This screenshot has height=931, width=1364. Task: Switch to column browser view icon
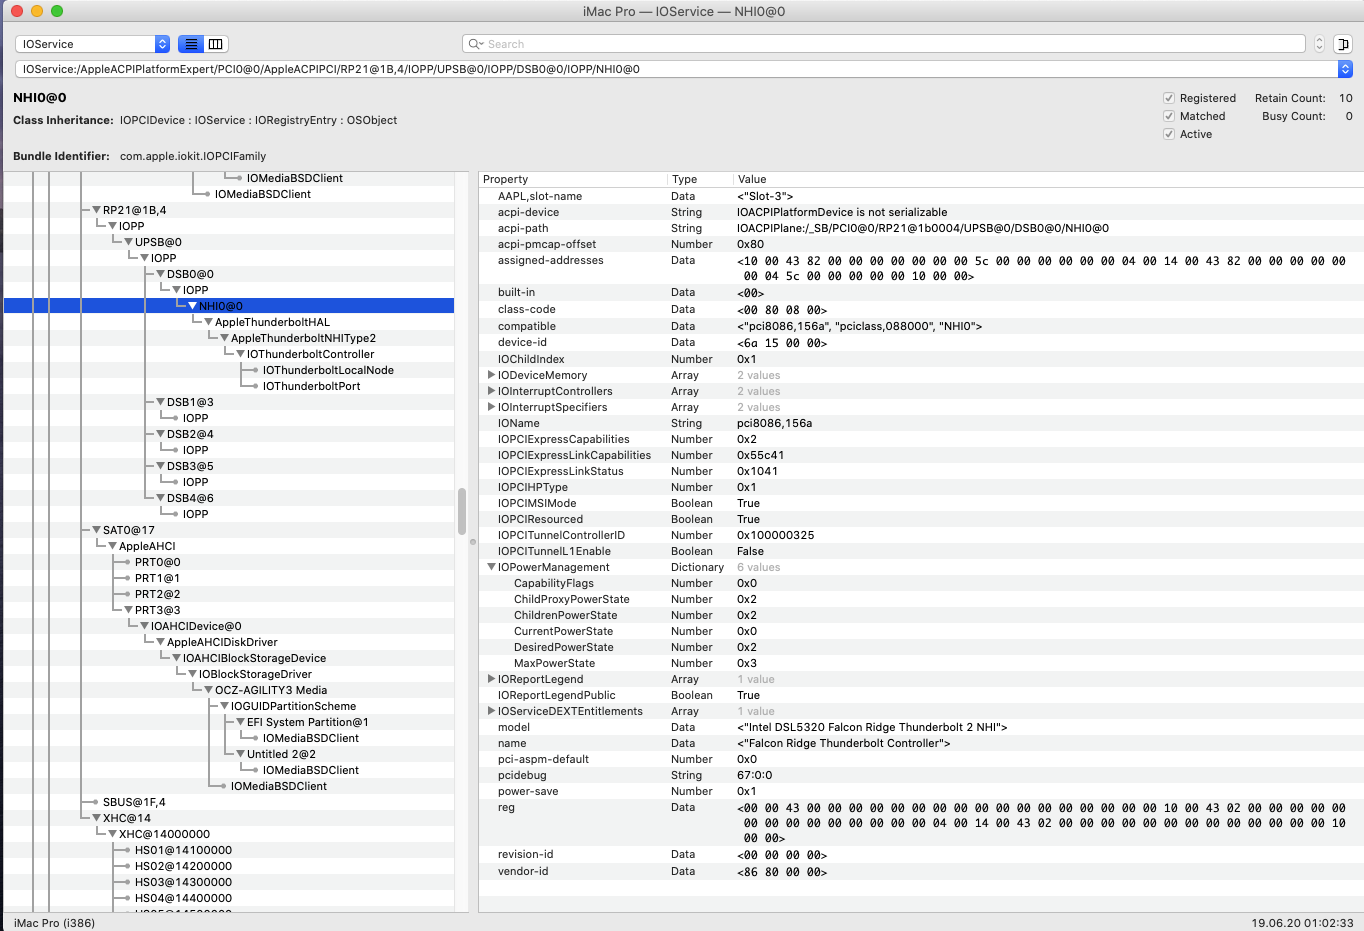pyautogui.click(x=216, y=44)
